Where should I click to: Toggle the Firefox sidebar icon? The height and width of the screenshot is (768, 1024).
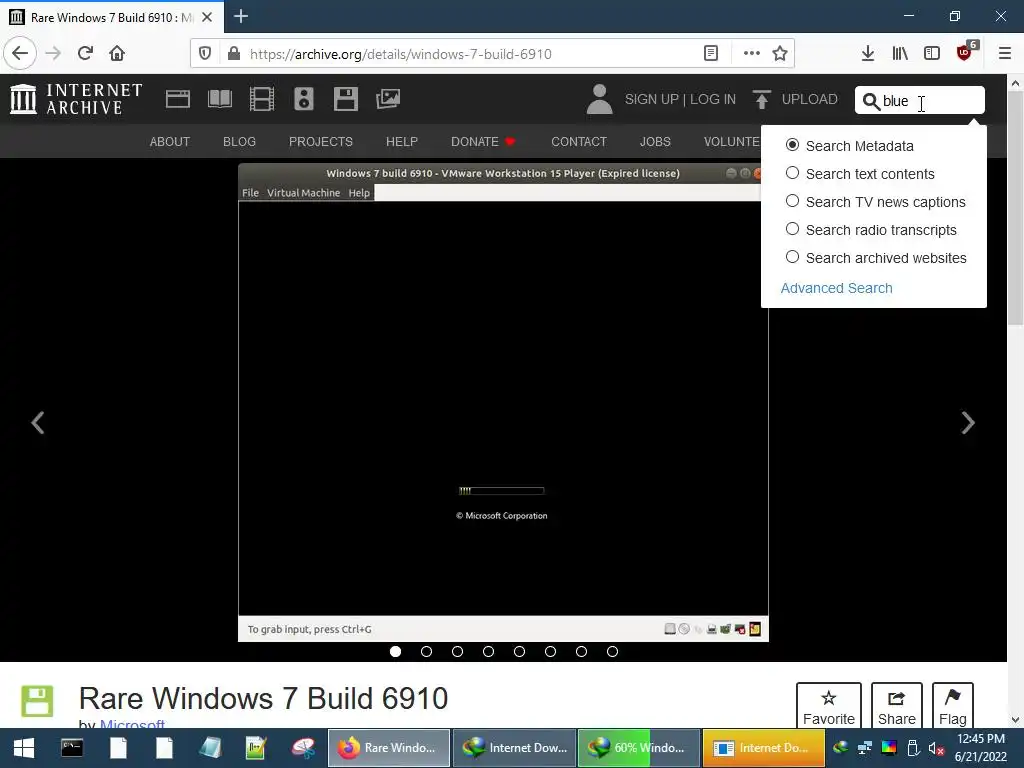[x=932, y=54]
